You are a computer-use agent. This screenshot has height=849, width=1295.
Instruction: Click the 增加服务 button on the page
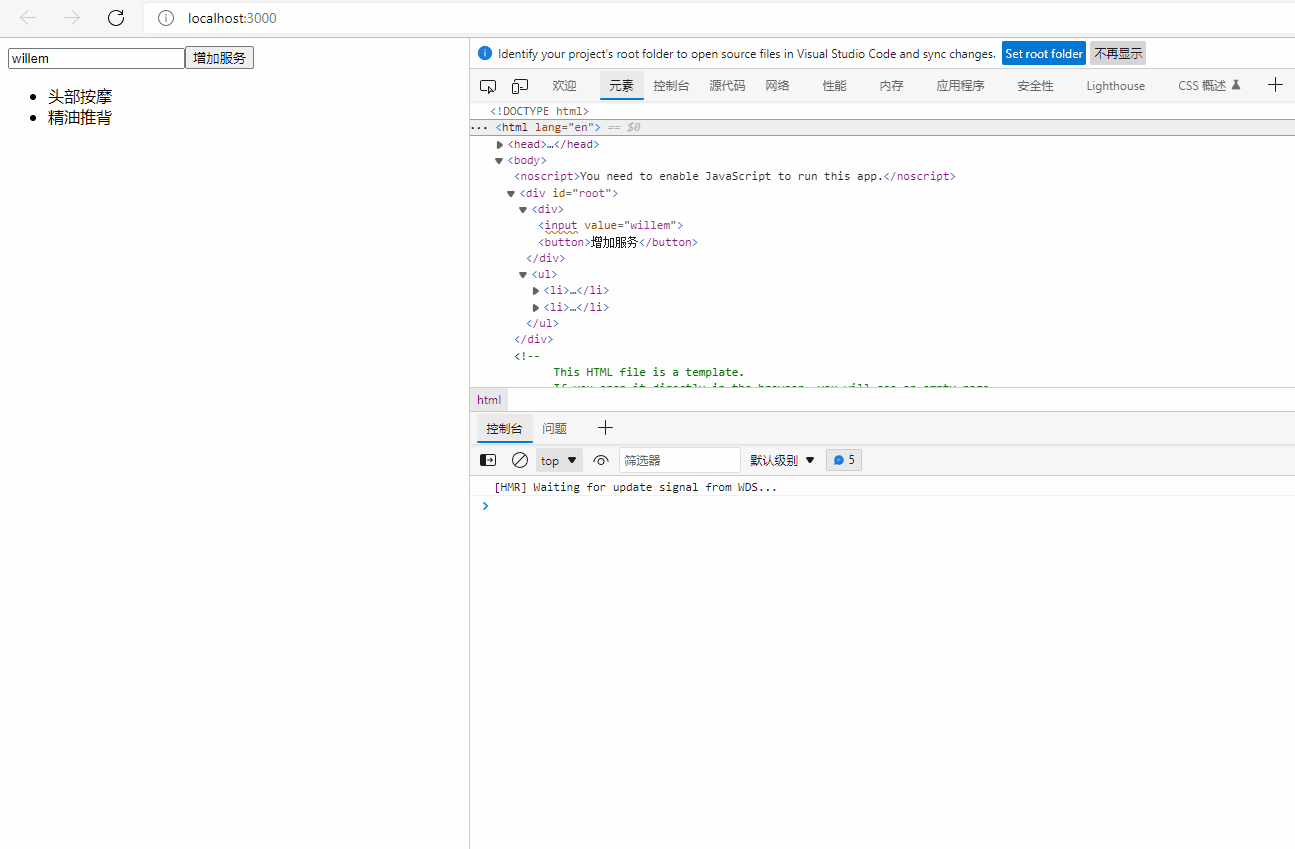coord(219,58)
